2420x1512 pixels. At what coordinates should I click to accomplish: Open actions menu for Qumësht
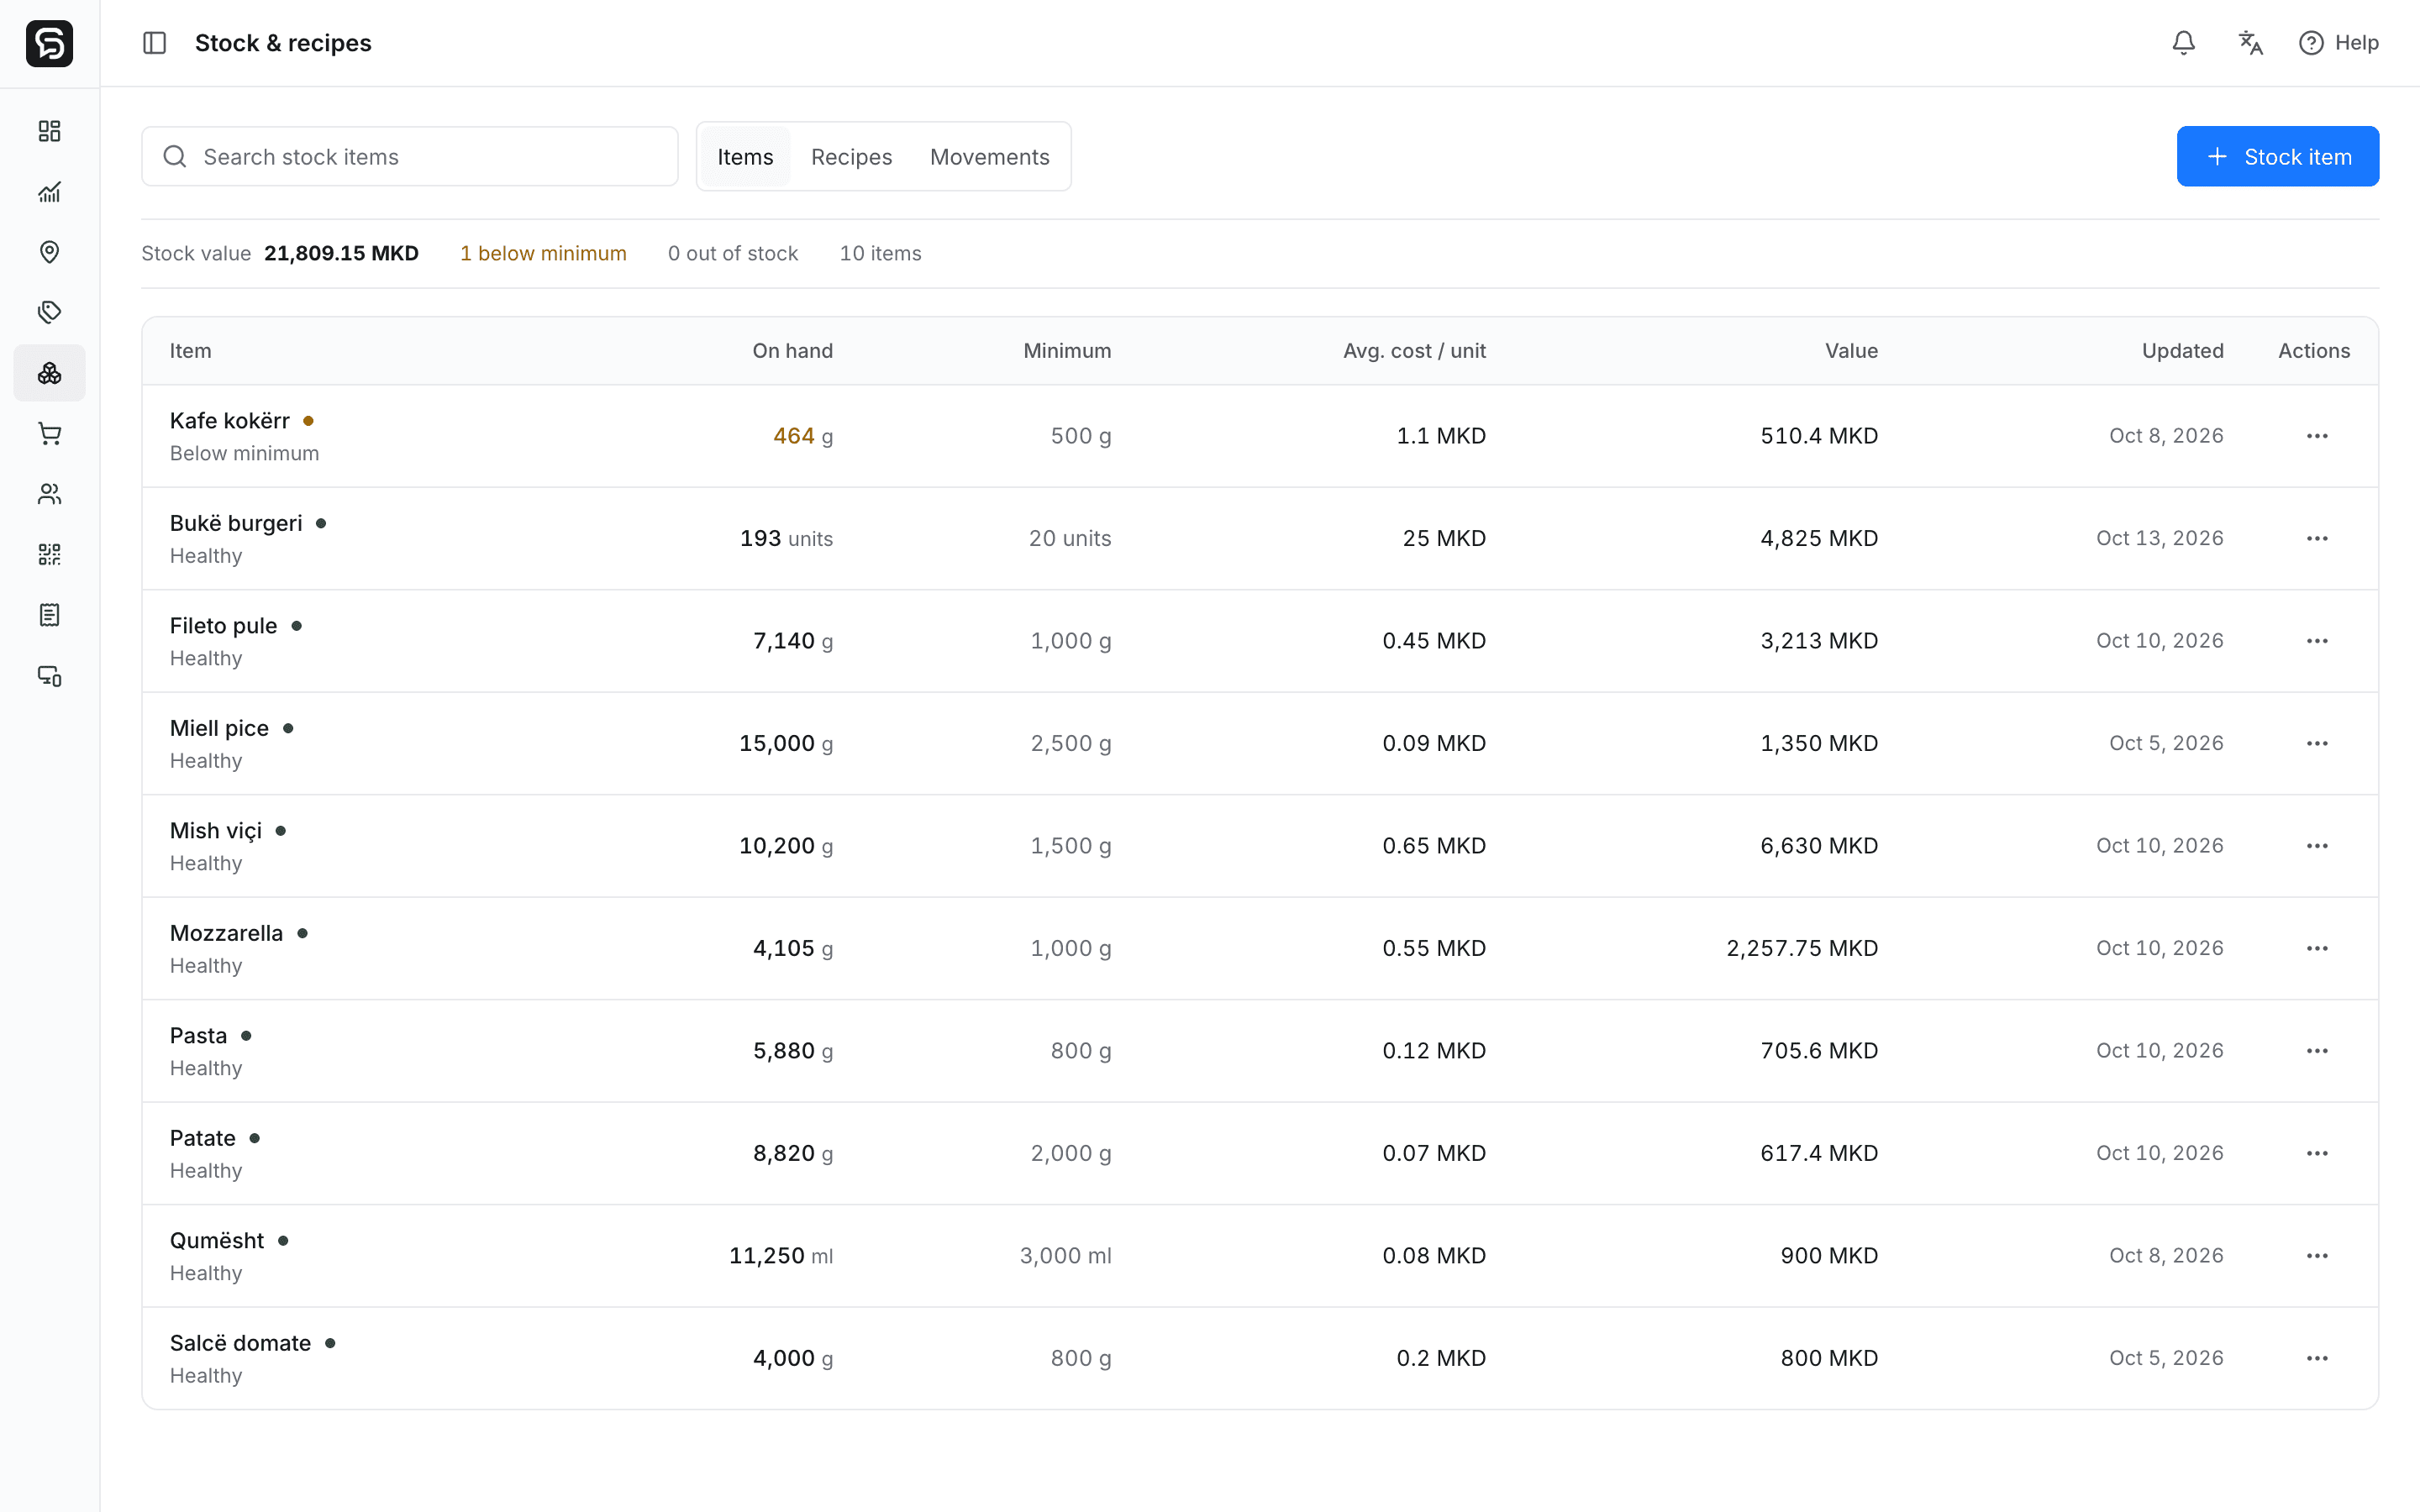pyautogui.click(x=2317, y=1256)
